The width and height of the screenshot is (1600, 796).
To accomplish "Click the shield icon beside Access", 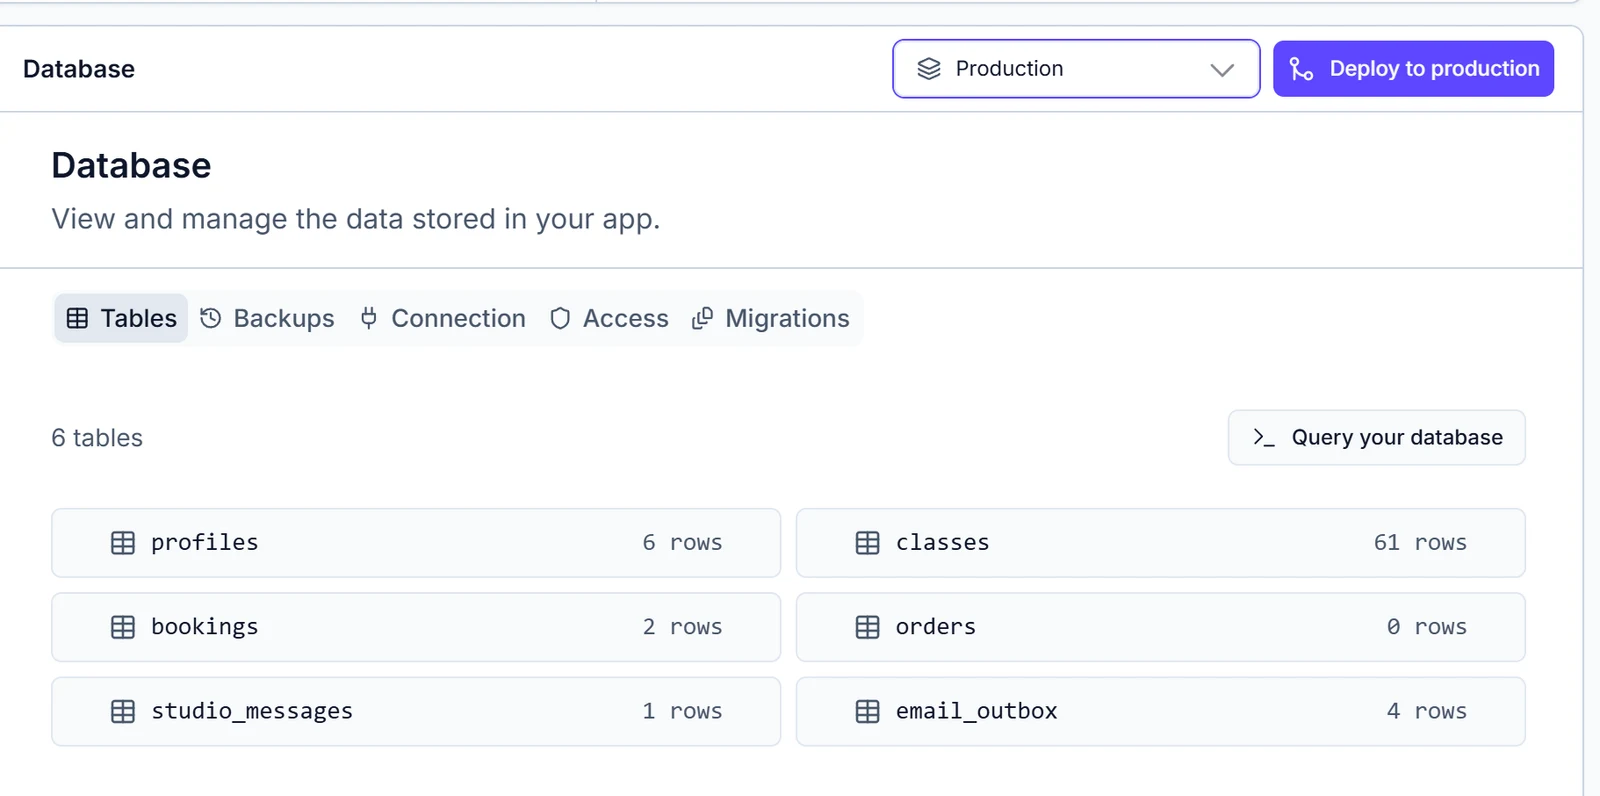I will [560, 318].
